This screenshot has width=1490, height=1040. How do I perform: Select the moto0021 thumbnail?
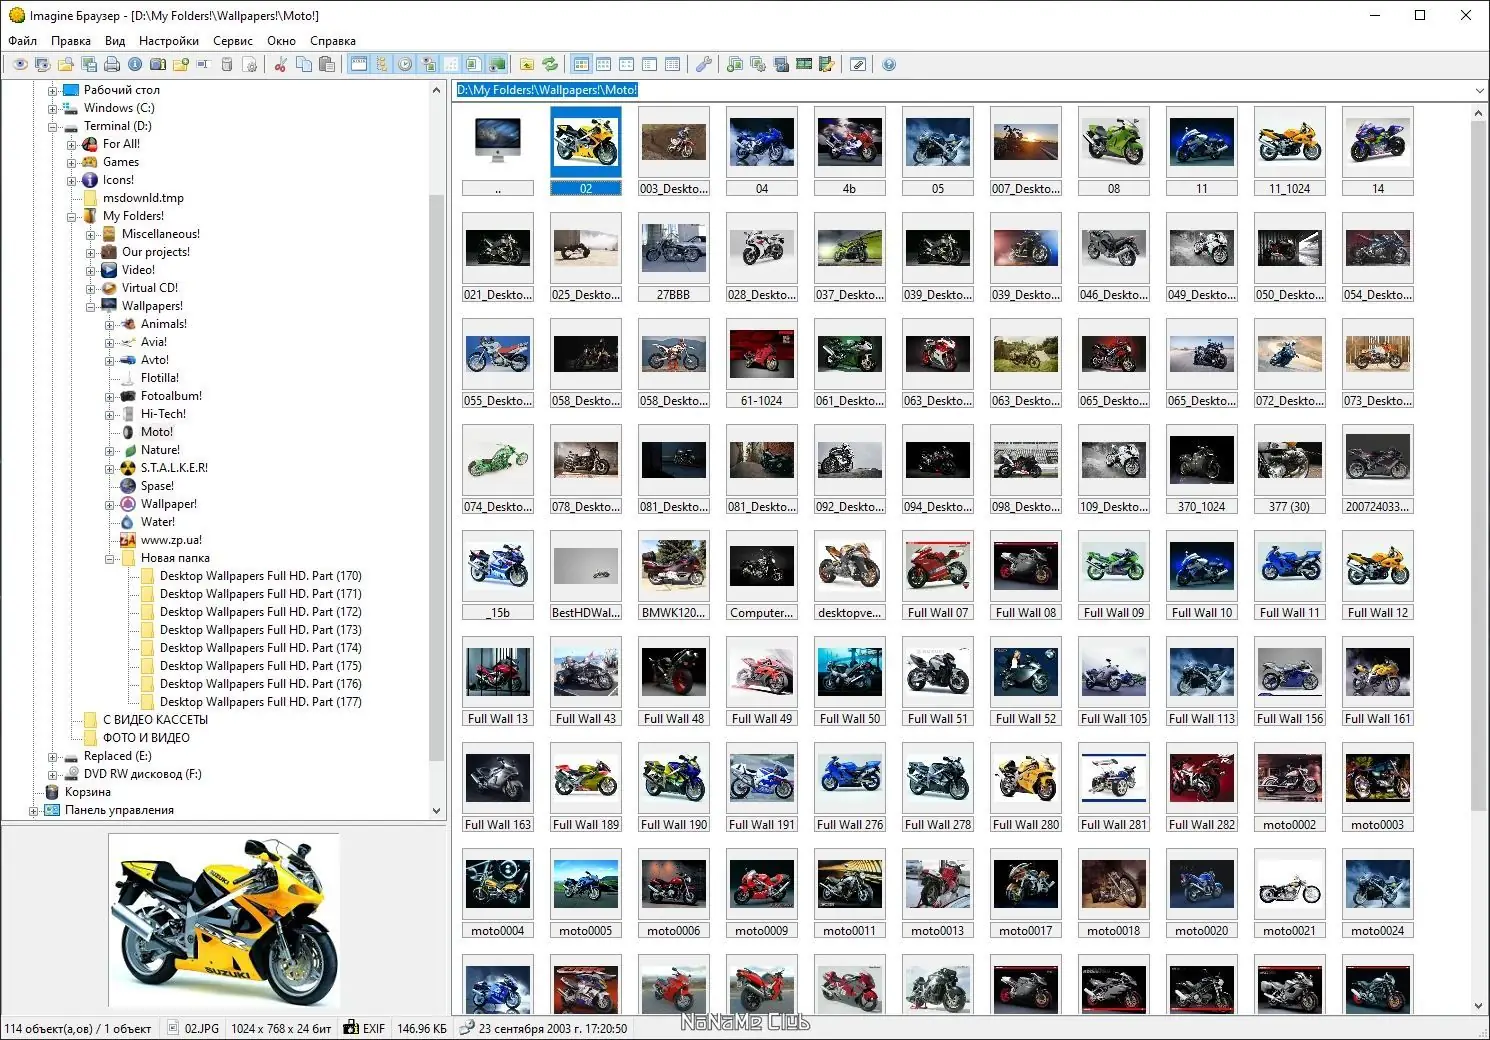pos(1289,892)
